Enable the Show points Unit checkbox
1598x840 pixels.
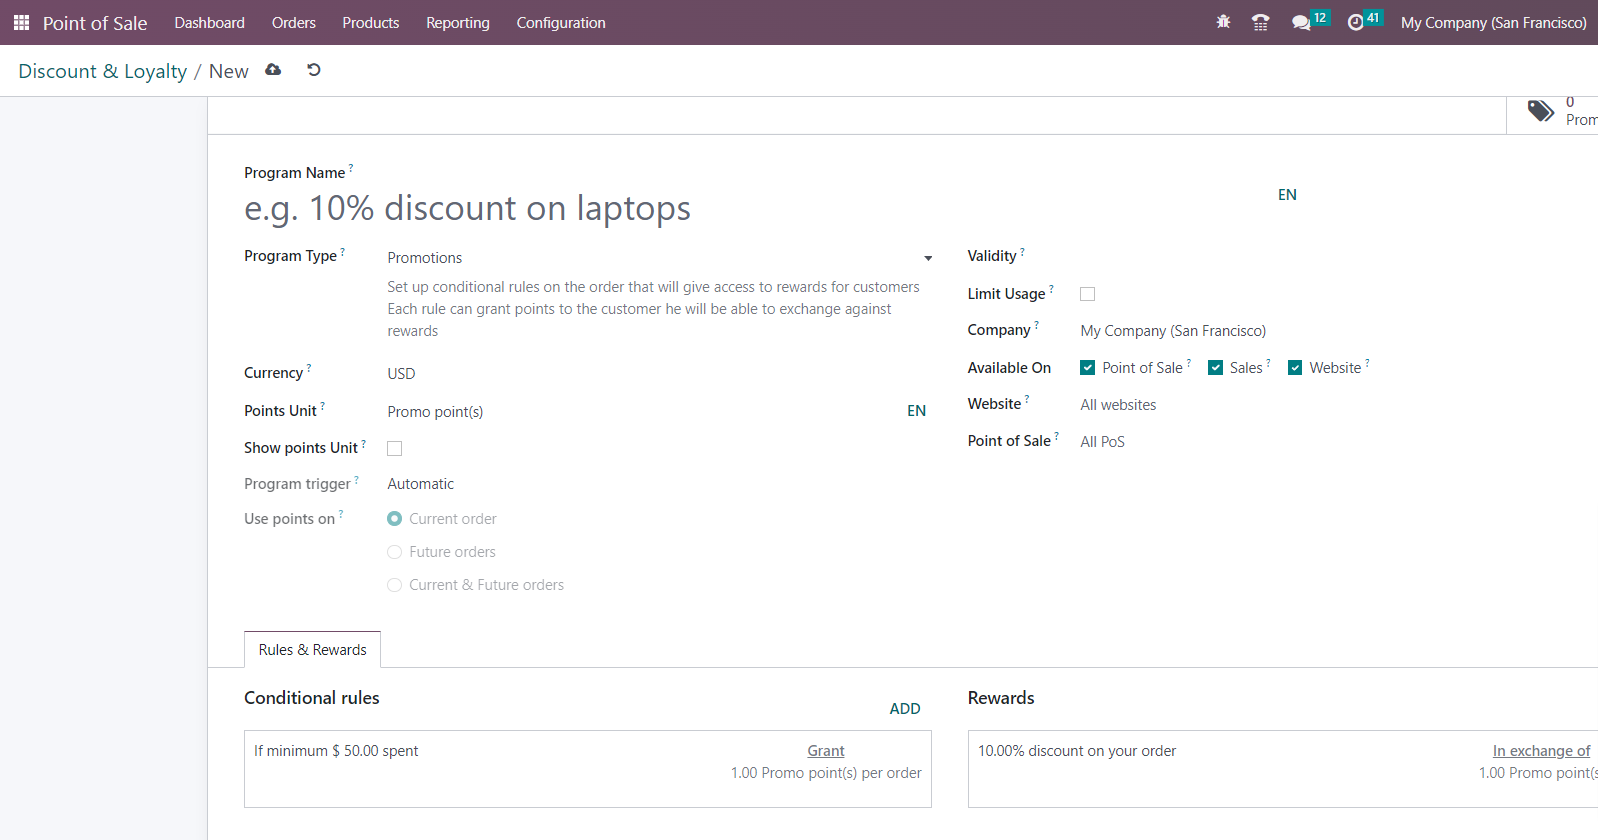[395, 449]
